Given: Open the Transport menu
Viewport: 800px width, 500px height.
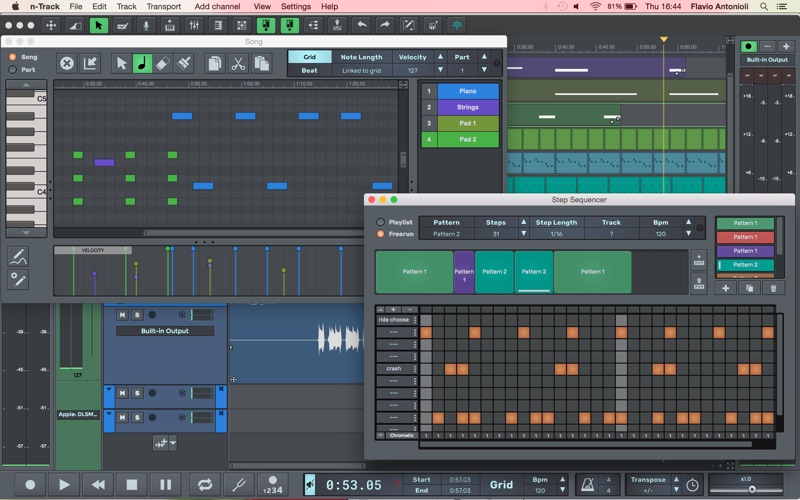Looking at the screenshot, I should point(164,7).
